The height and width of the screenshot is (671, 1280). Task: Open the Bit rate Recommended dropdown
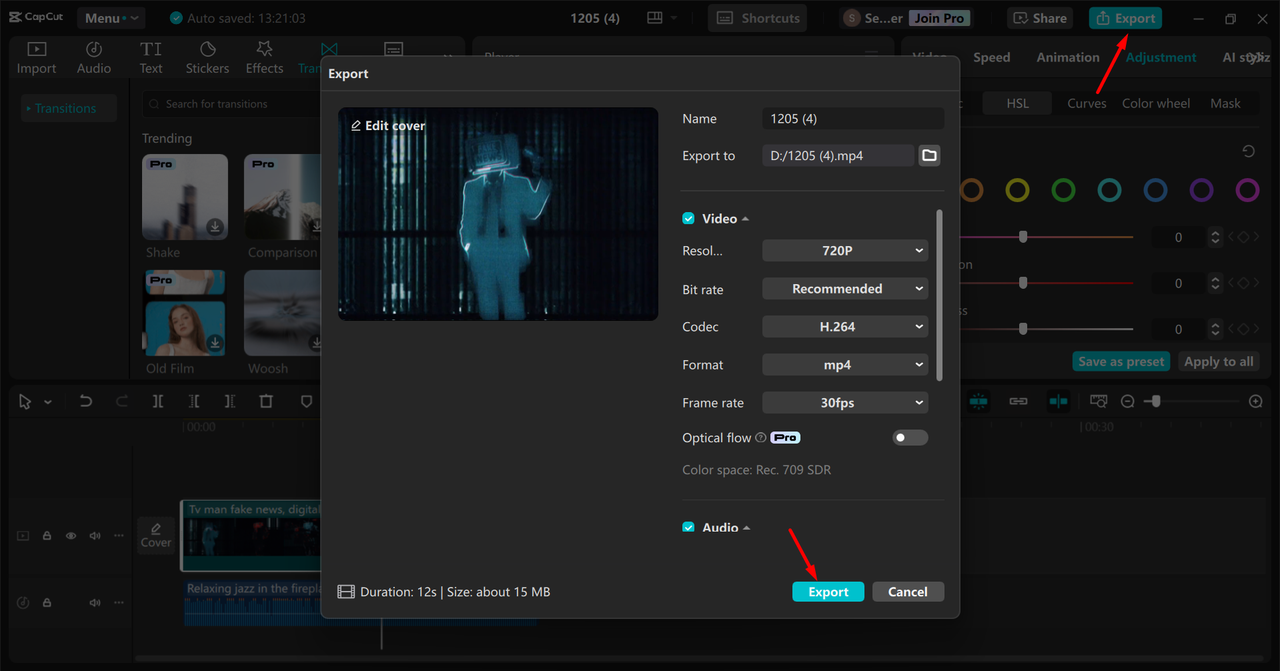845,289
